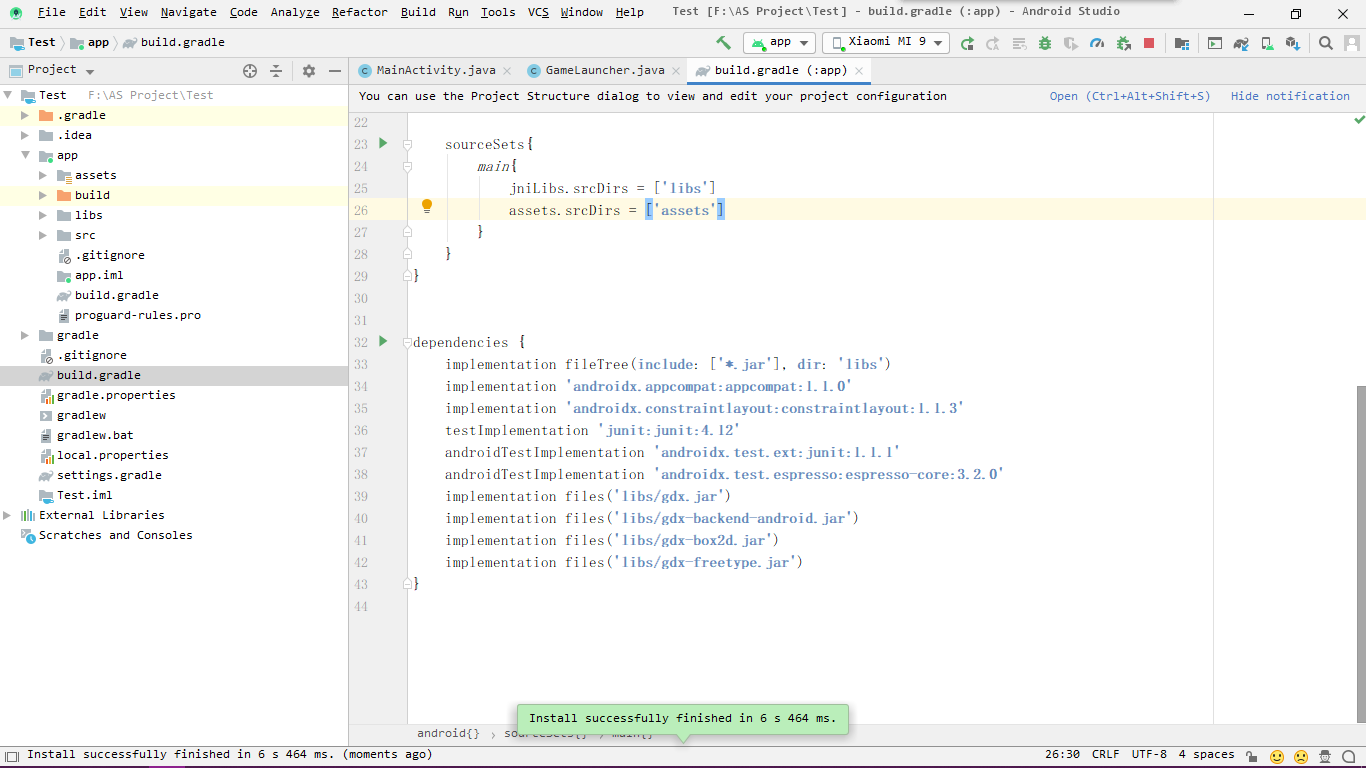Viewport: 1366px width, 768px height.
Task: Select proguard-rules.pro in the project tree
Action: click(138, 315)
